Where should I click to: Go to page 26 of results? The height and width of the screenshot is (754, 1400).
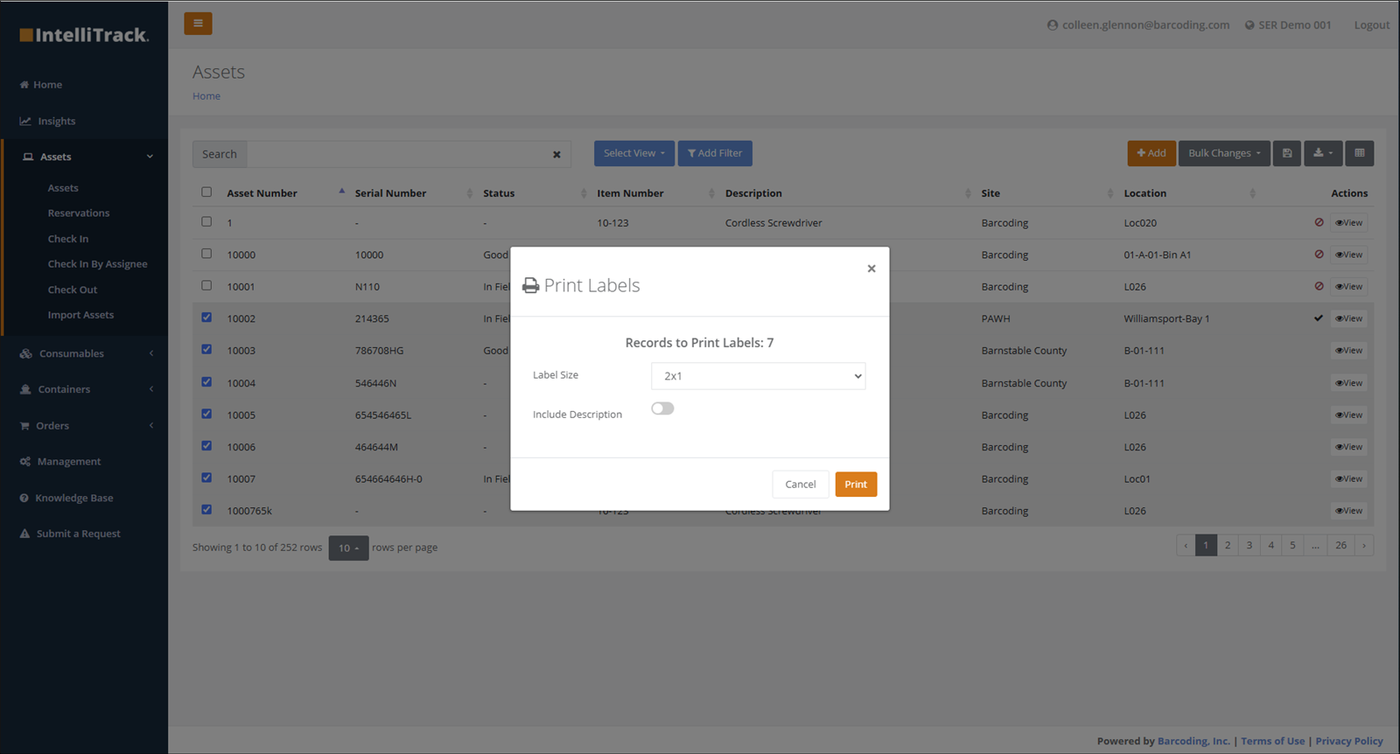click(1341, 545)
